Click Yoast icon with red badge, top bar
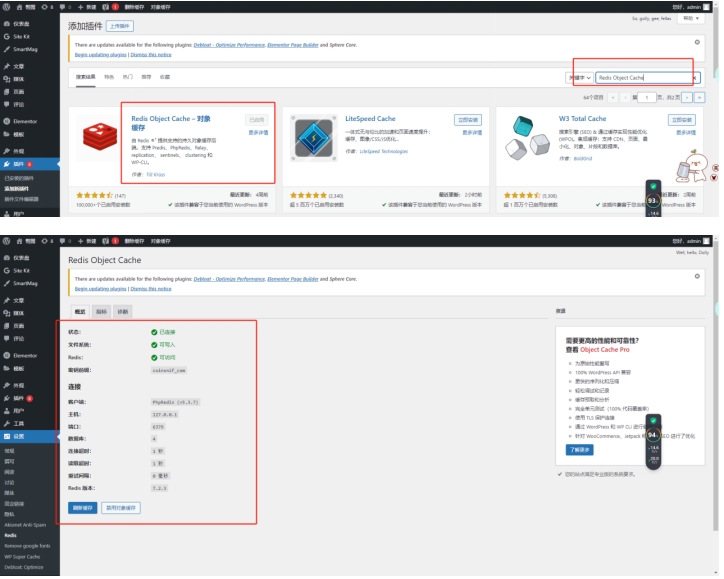 [x=110, y=7]
